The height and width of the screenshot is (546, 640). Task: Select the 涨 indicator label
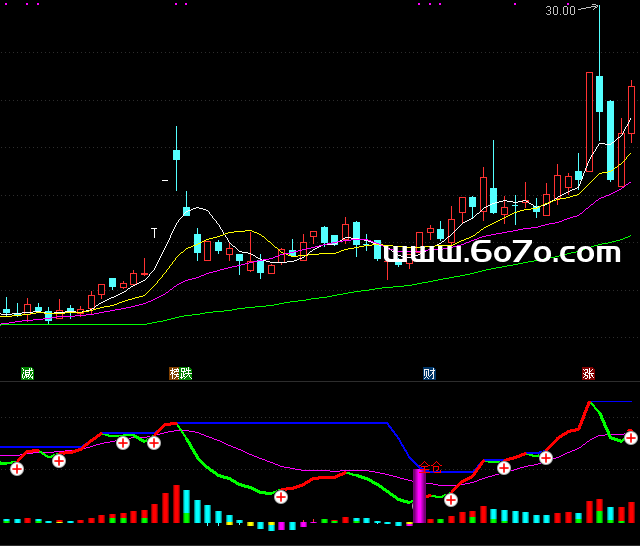coord(588,374)
